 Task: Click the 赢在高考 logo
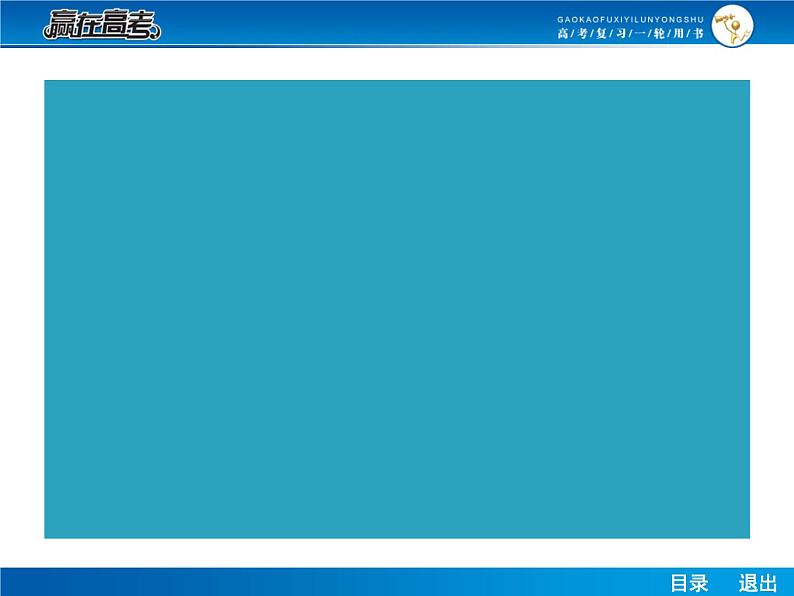pyautogui.click(x=101, y=25)
